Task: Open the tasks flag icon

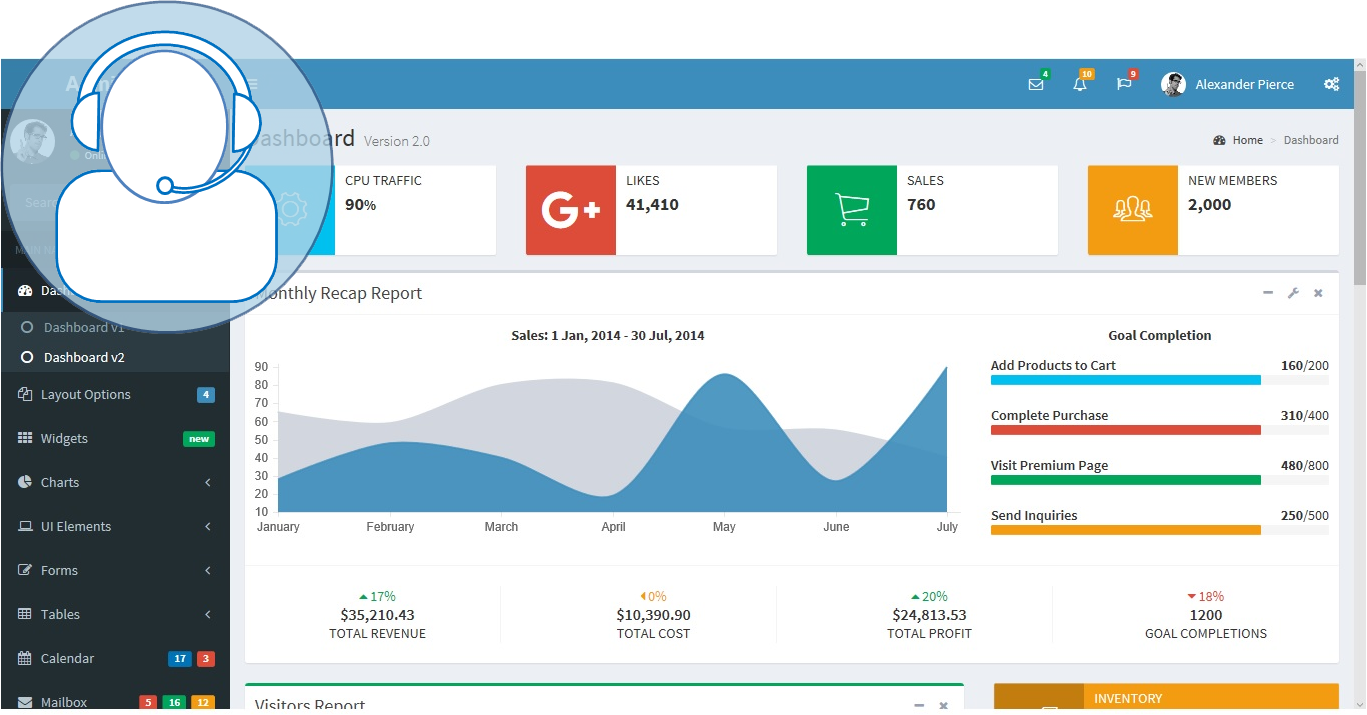Action: pyautogui.click(x=1124, y=84)
